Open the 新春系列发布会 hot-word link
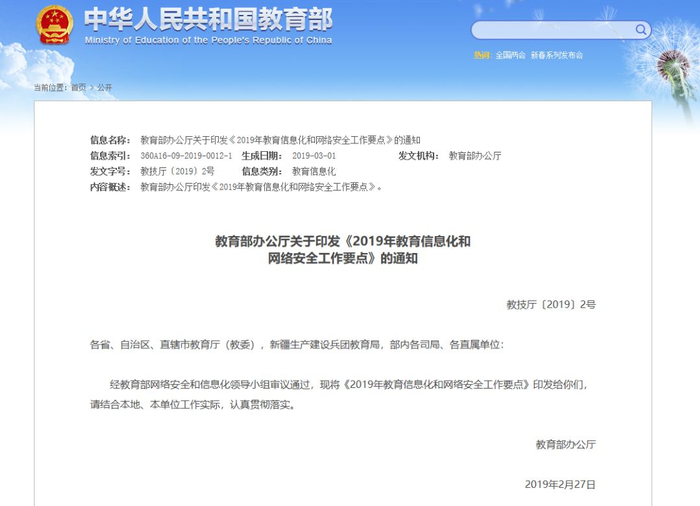 tap(557, 55)
